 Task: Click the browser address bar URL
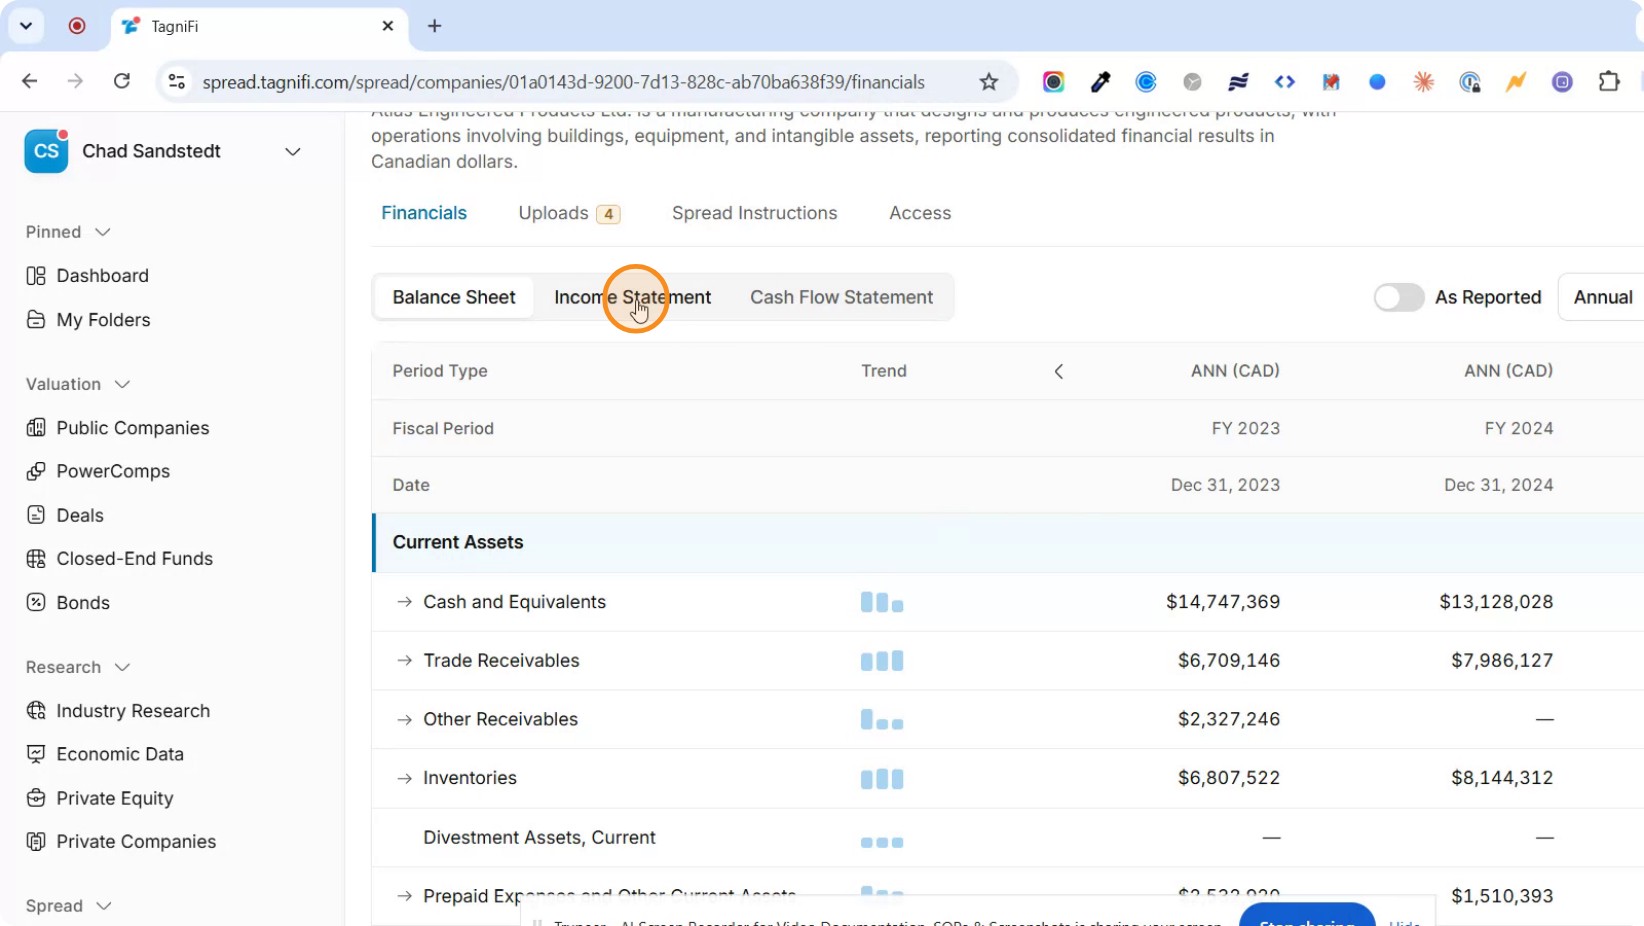[x=563, y=82]
